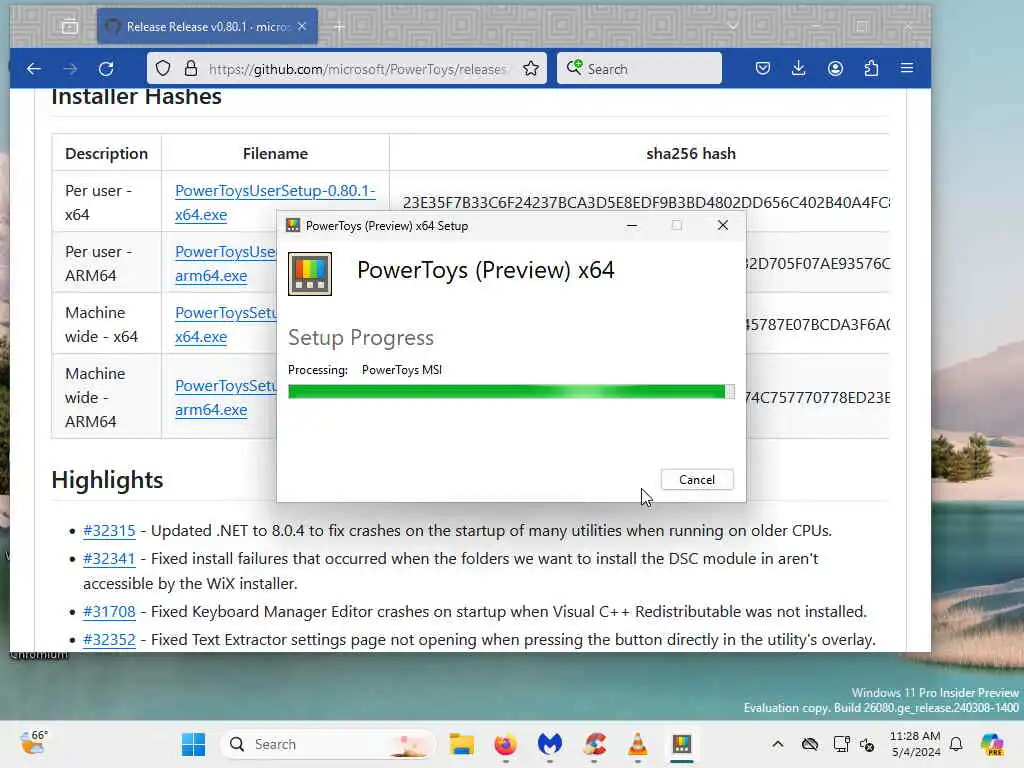This screenshot has width=1024, height=768.
Task: Open File Explorer from the taskbar
Action: point(462,744)
